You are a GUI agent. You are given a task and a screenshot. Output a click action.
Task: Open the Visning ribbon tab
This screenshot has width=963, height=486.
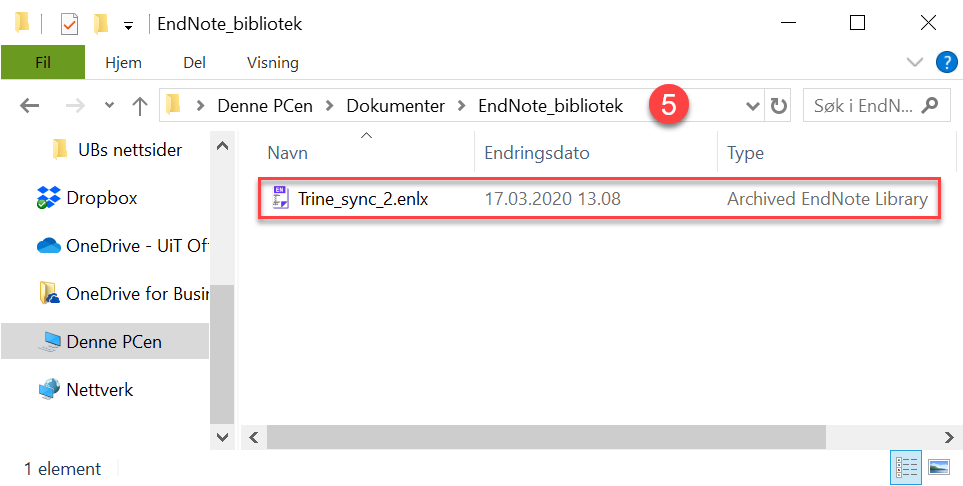click(272, 62)
